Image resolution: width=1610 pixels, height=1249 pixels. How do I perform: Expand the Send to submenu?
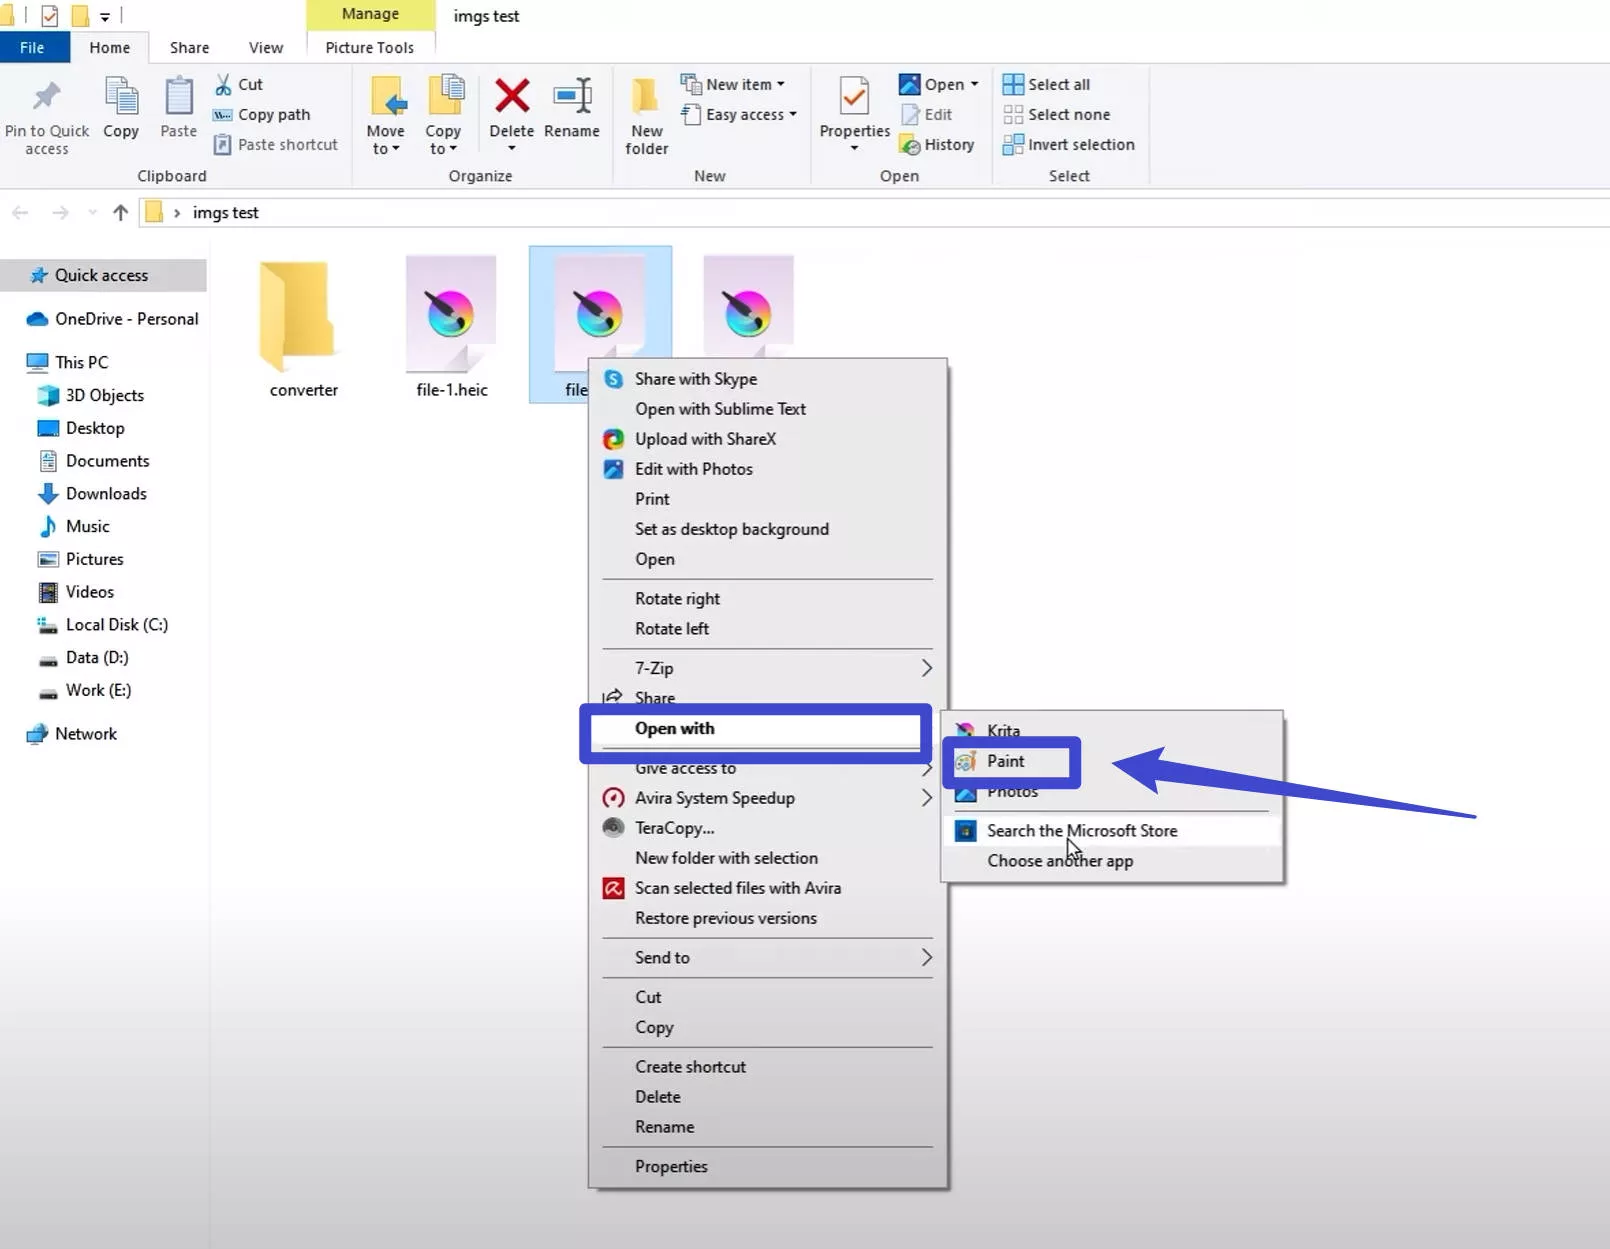point(662,957)
